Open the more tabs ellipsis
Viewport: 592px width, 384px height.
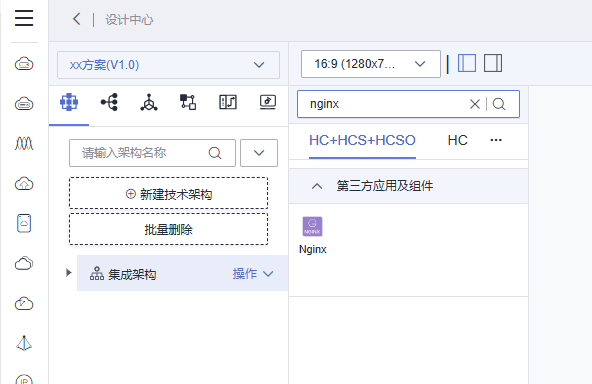(496, 140)
